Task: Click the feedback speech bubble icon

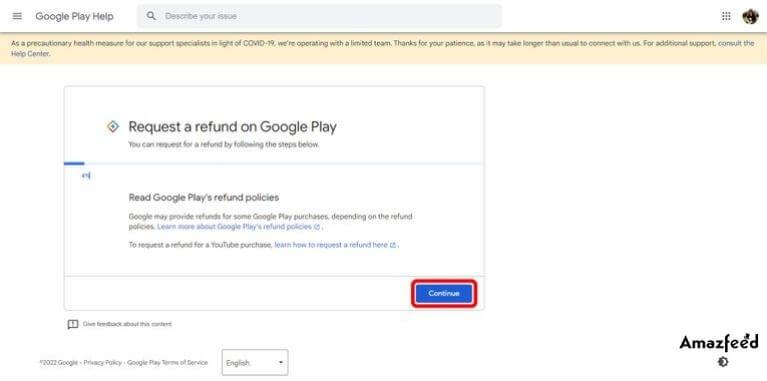Action: tap(73, 324)
